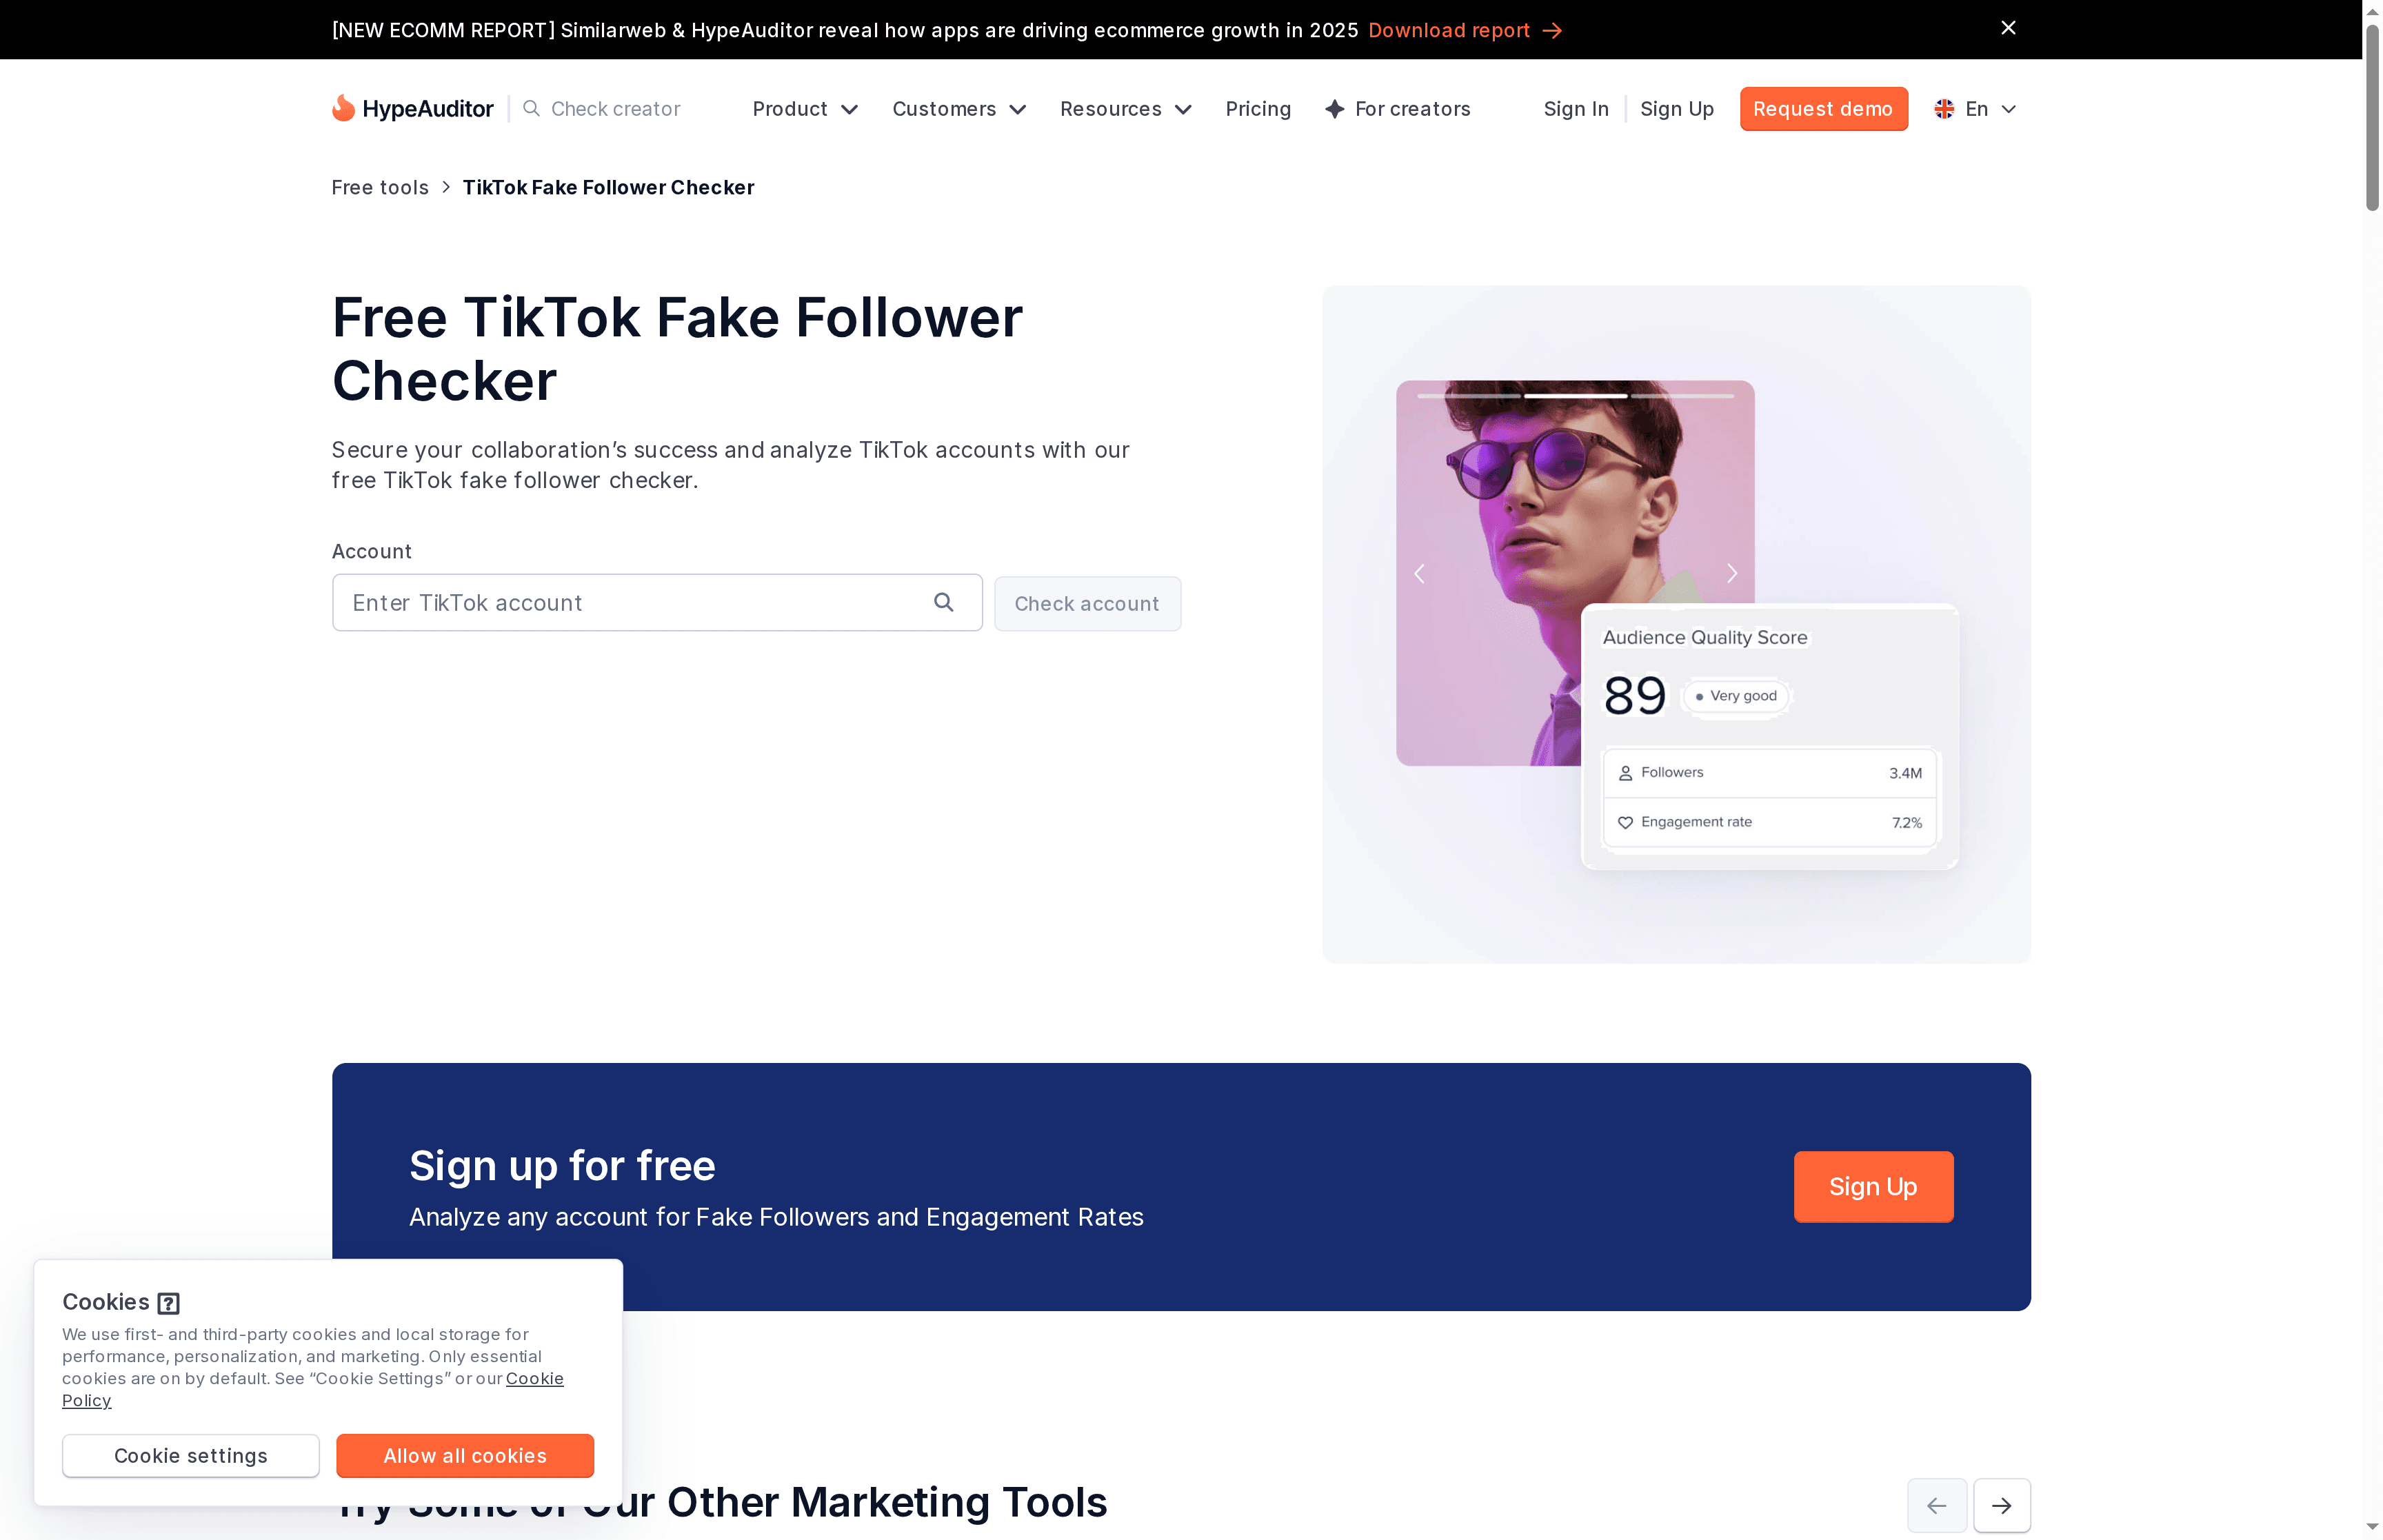Open the Product dropdown

click(804, 109)
